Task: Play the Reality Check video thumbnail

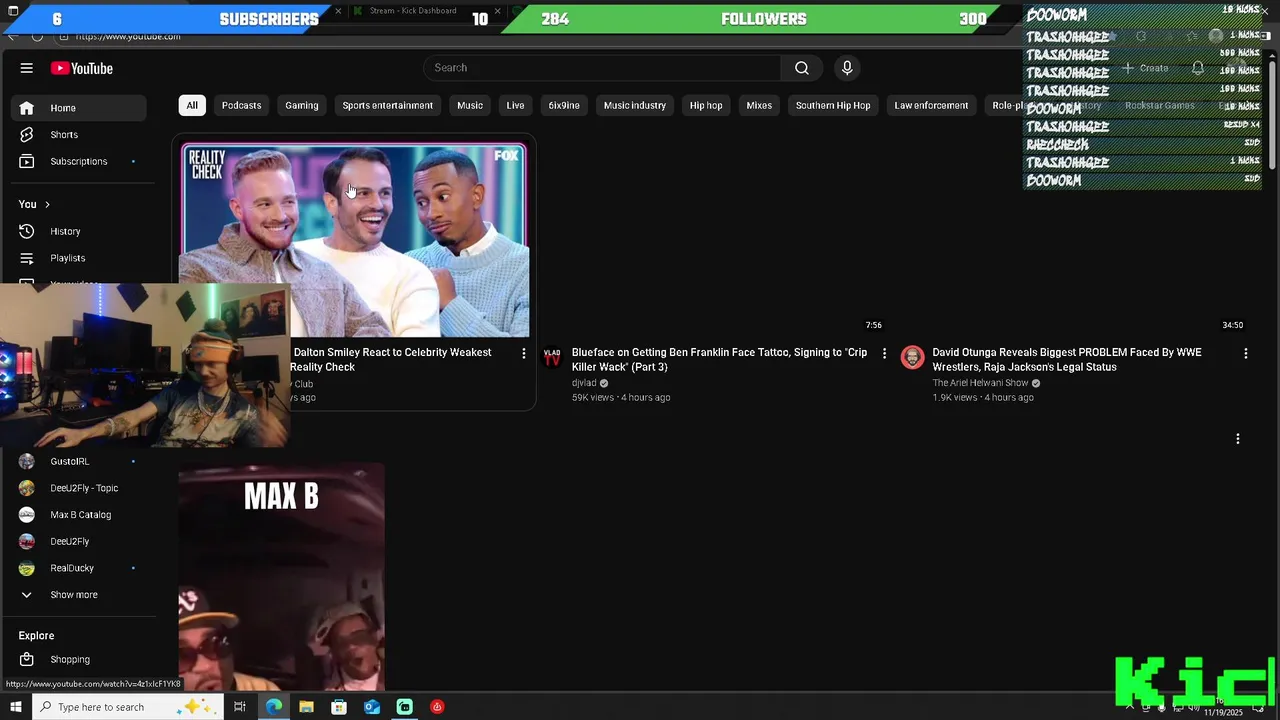Action: [355, 241]
